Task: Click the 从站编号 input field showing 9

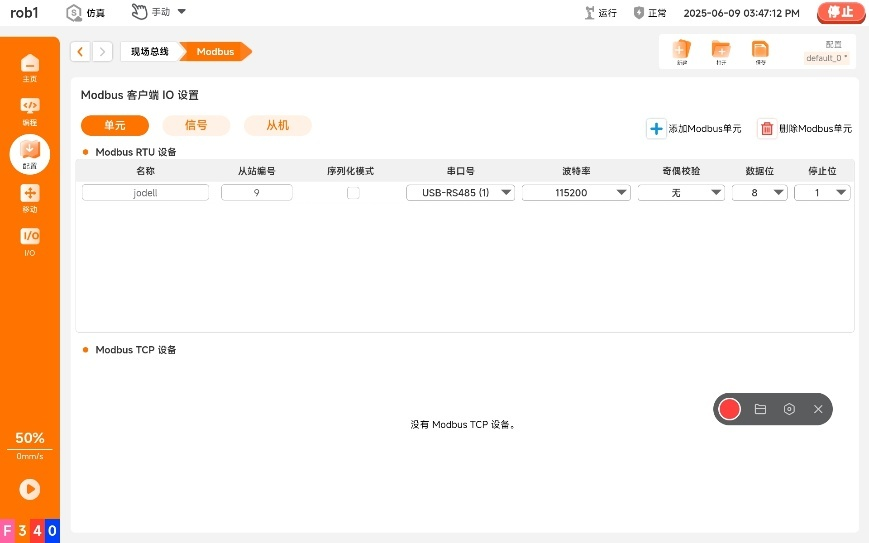Action: (257, 193)
